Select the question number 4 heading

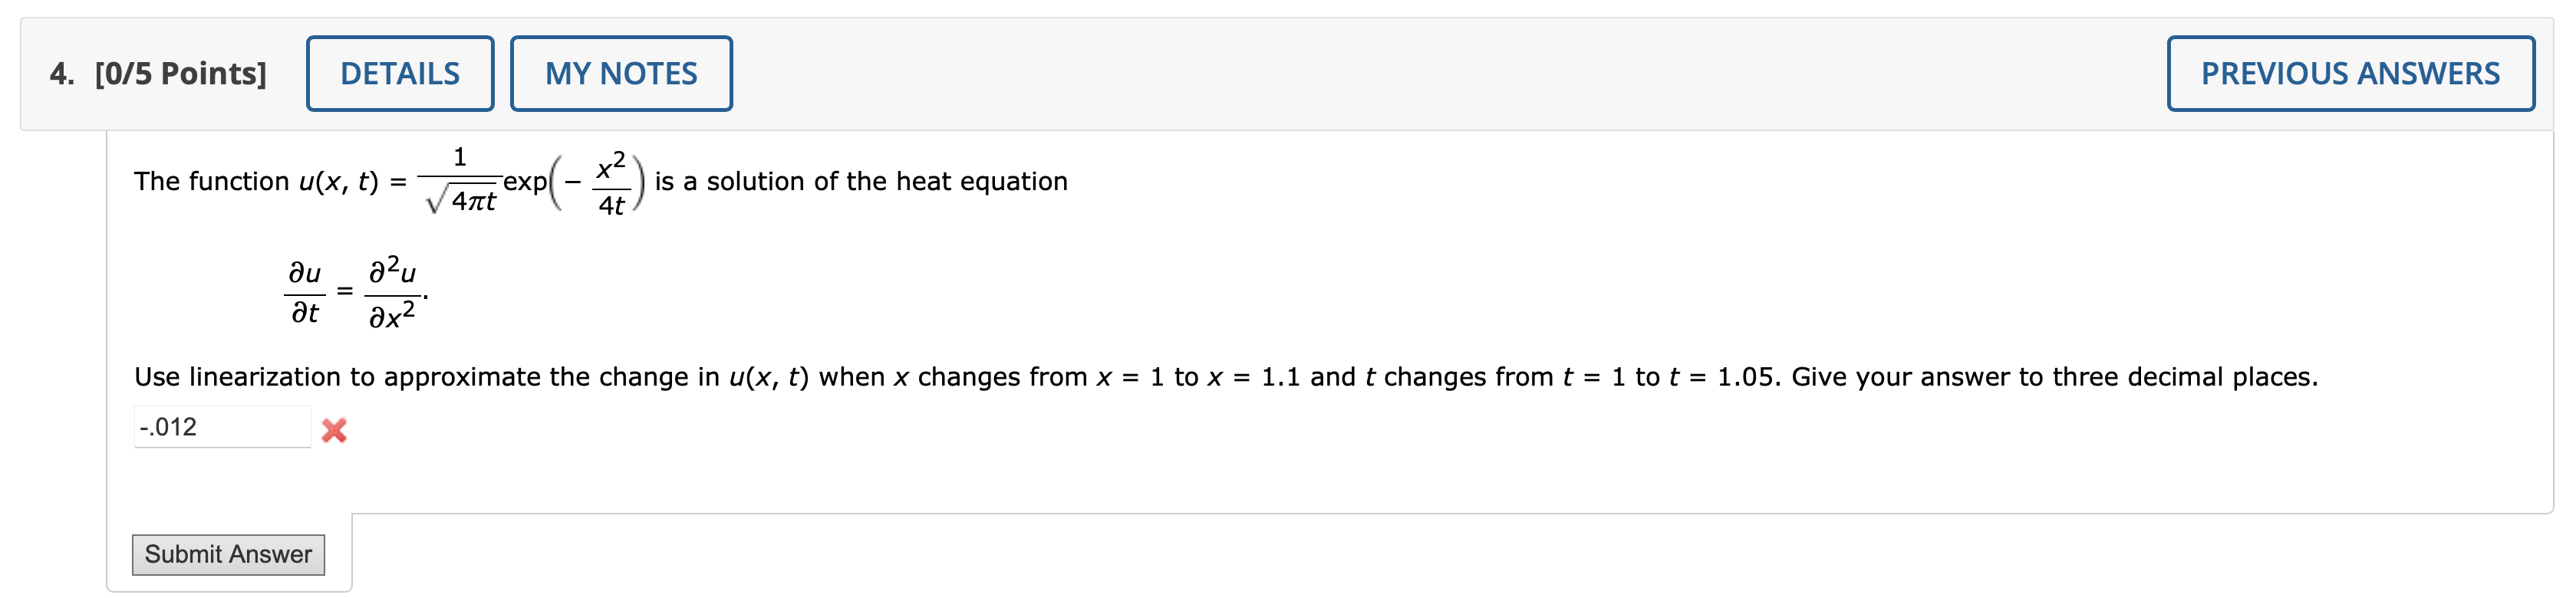pyautogui.click(x=60, y=73)
